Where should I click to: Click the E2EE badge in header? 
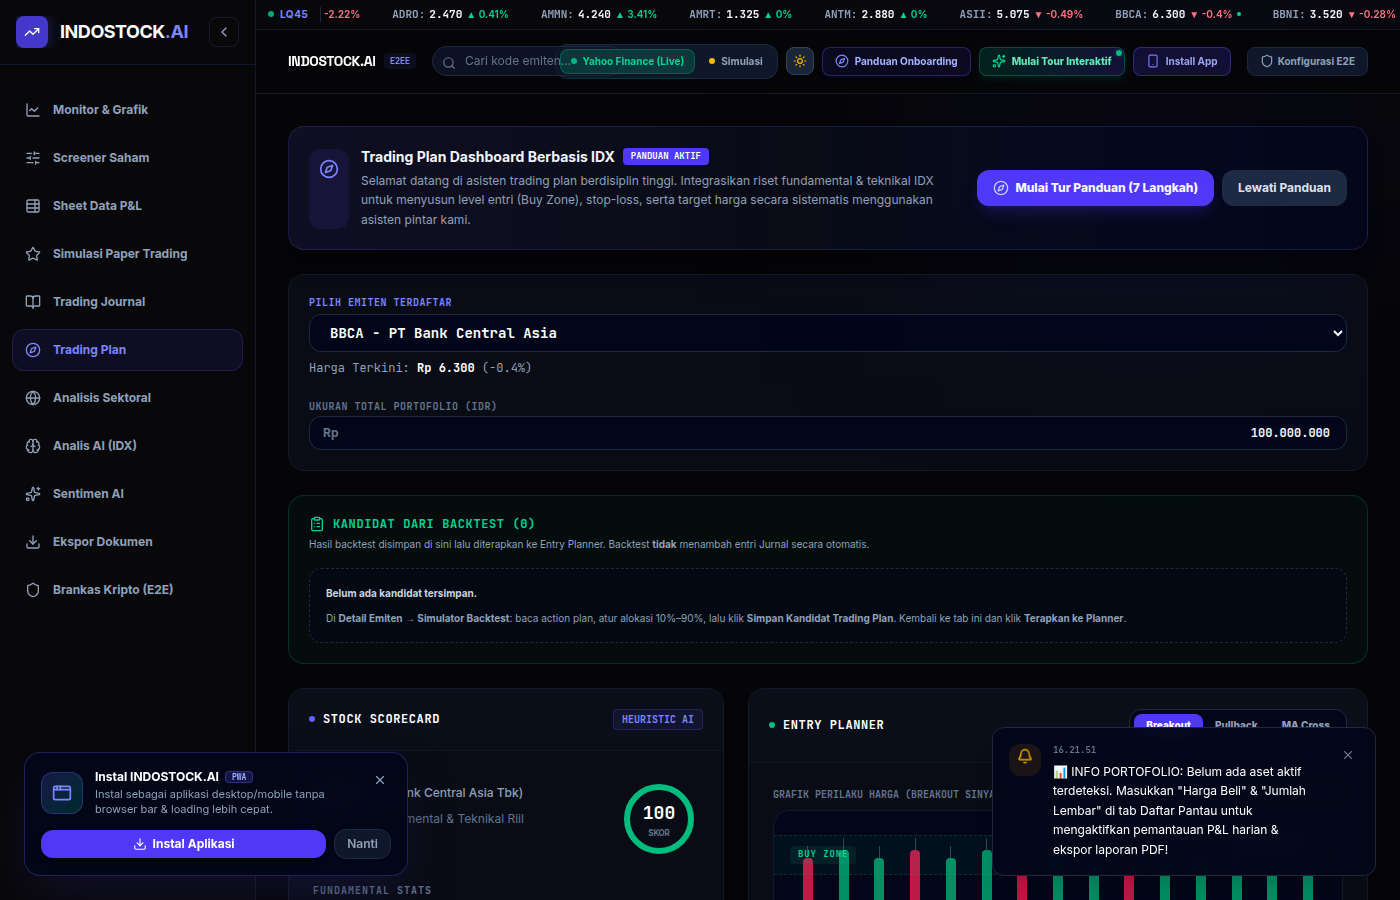400,61
